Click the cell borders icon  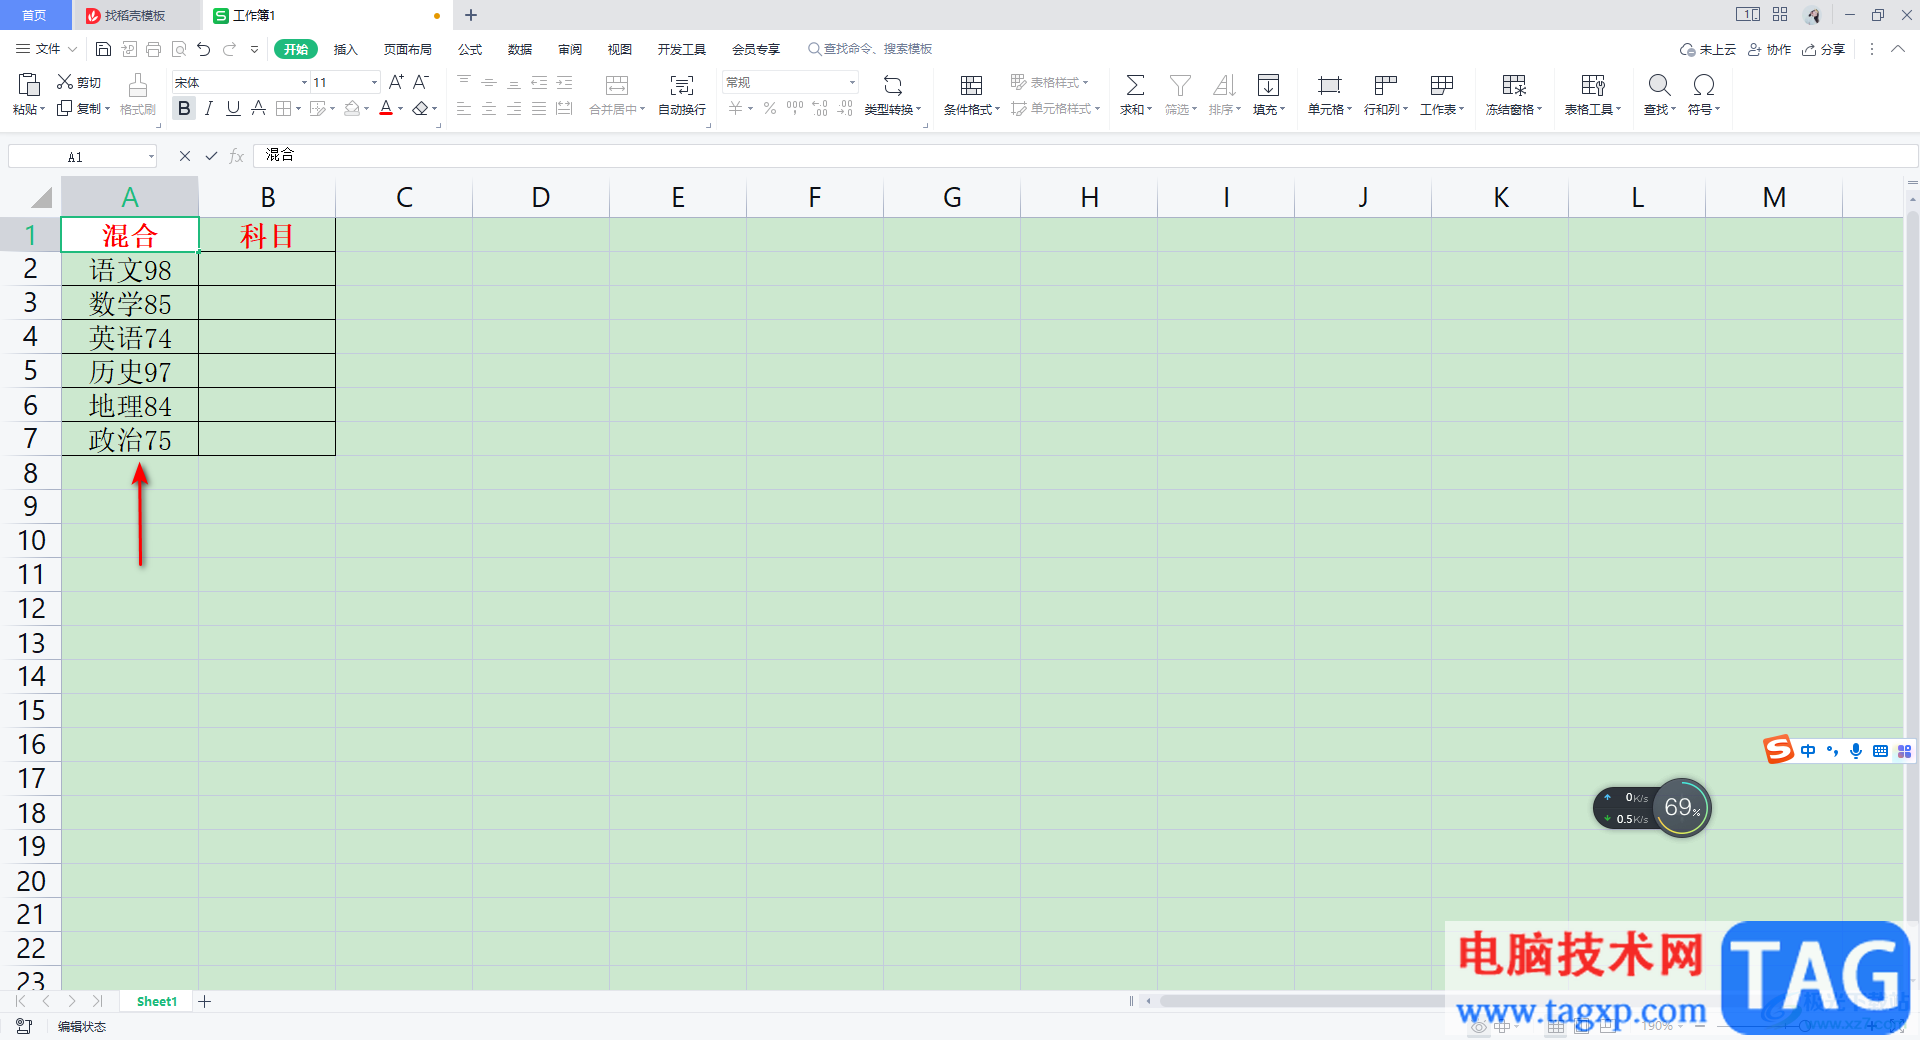click(284, 108)
